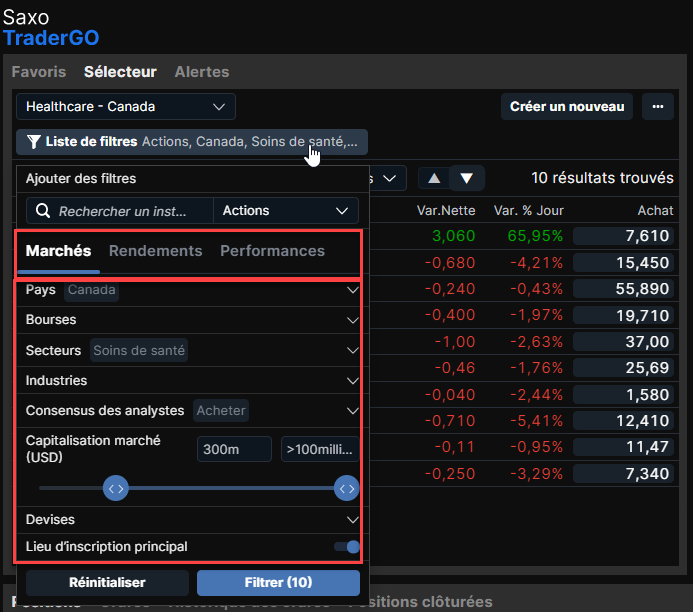Open the Favoris tab
Image resolution: width=693 pixels, height=612 pixels.
[38, 72]
